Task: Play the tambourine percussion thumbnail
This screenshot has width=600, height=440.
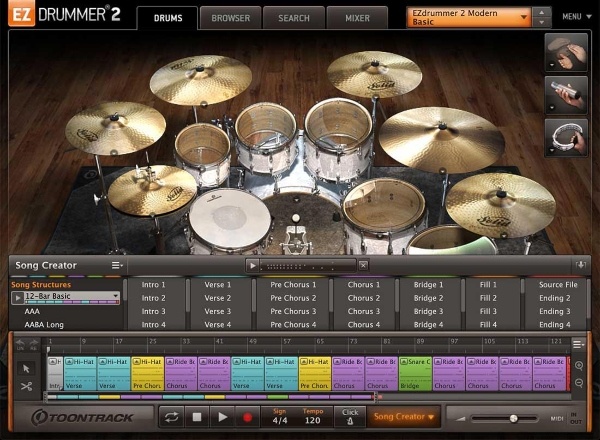Action: pyautogui.click(x=566, y=138)
